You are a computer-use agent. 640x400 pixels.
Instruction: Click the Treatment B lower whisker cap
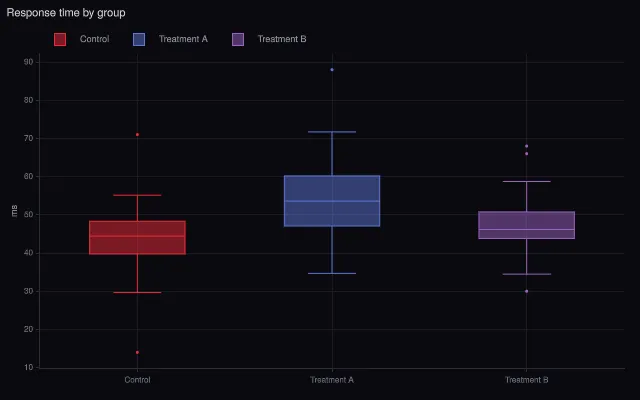click(527, 274)
